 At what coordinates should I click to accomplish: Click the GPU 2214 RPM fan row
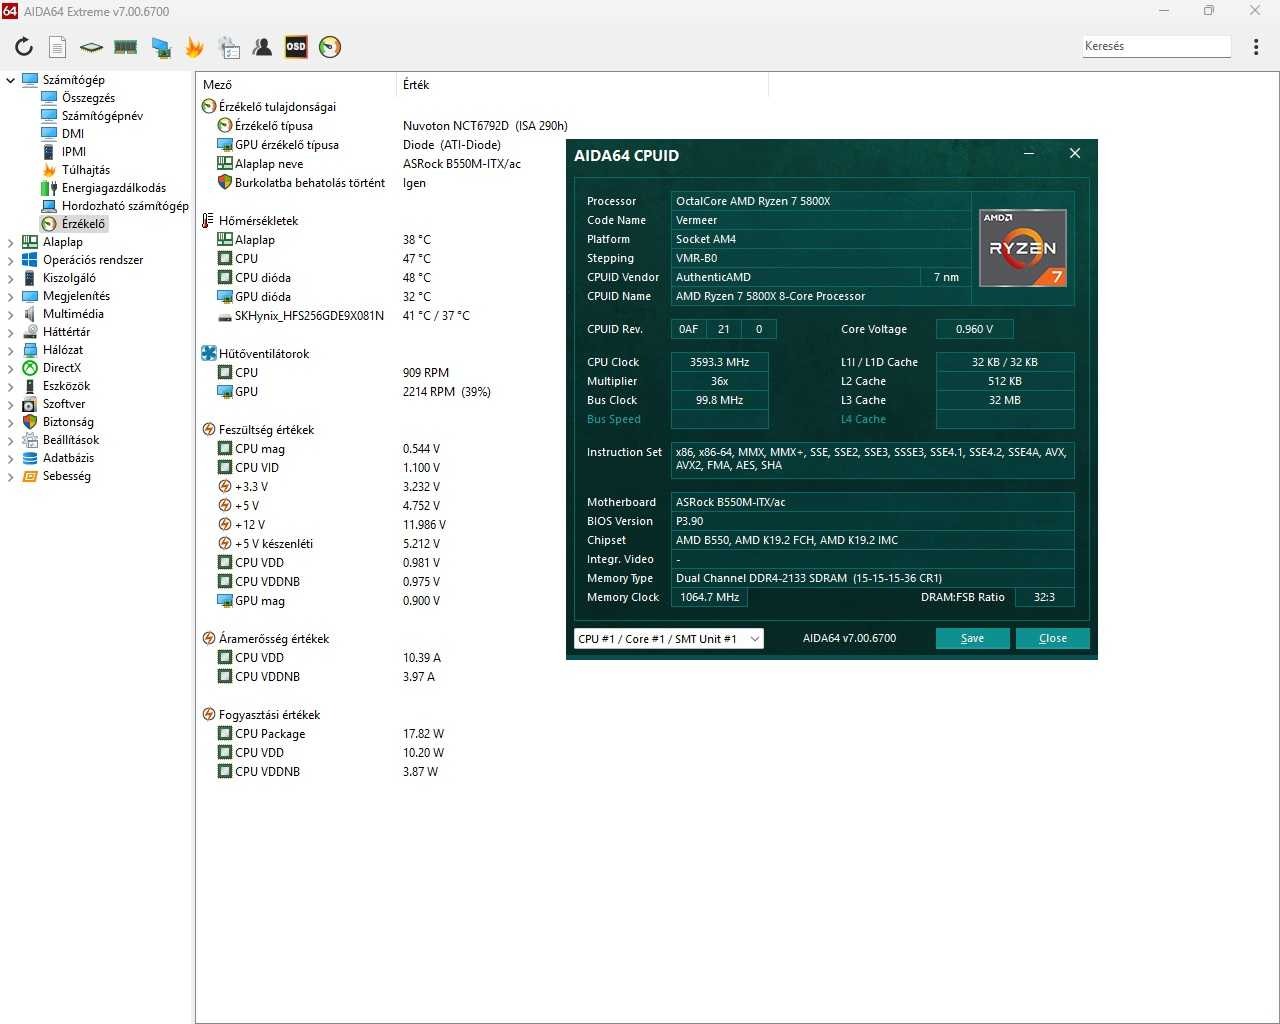click(x=354, y=392)
